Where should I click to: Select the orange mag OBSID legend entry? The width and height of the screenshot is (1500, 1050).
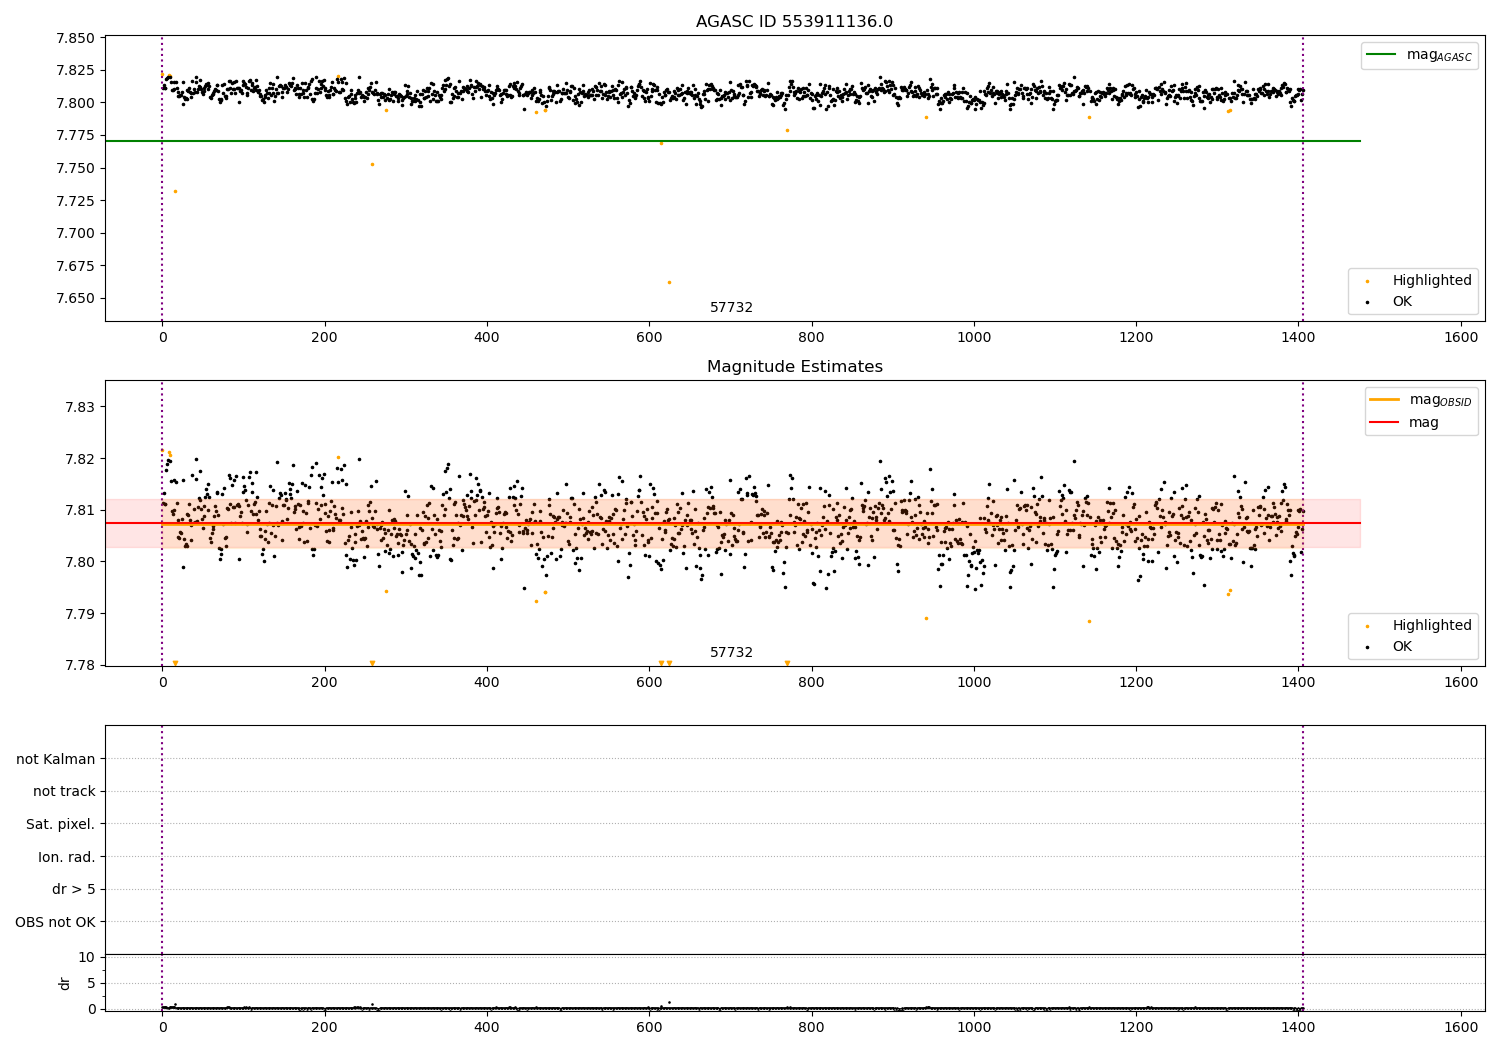click(x=1420, y=400)
